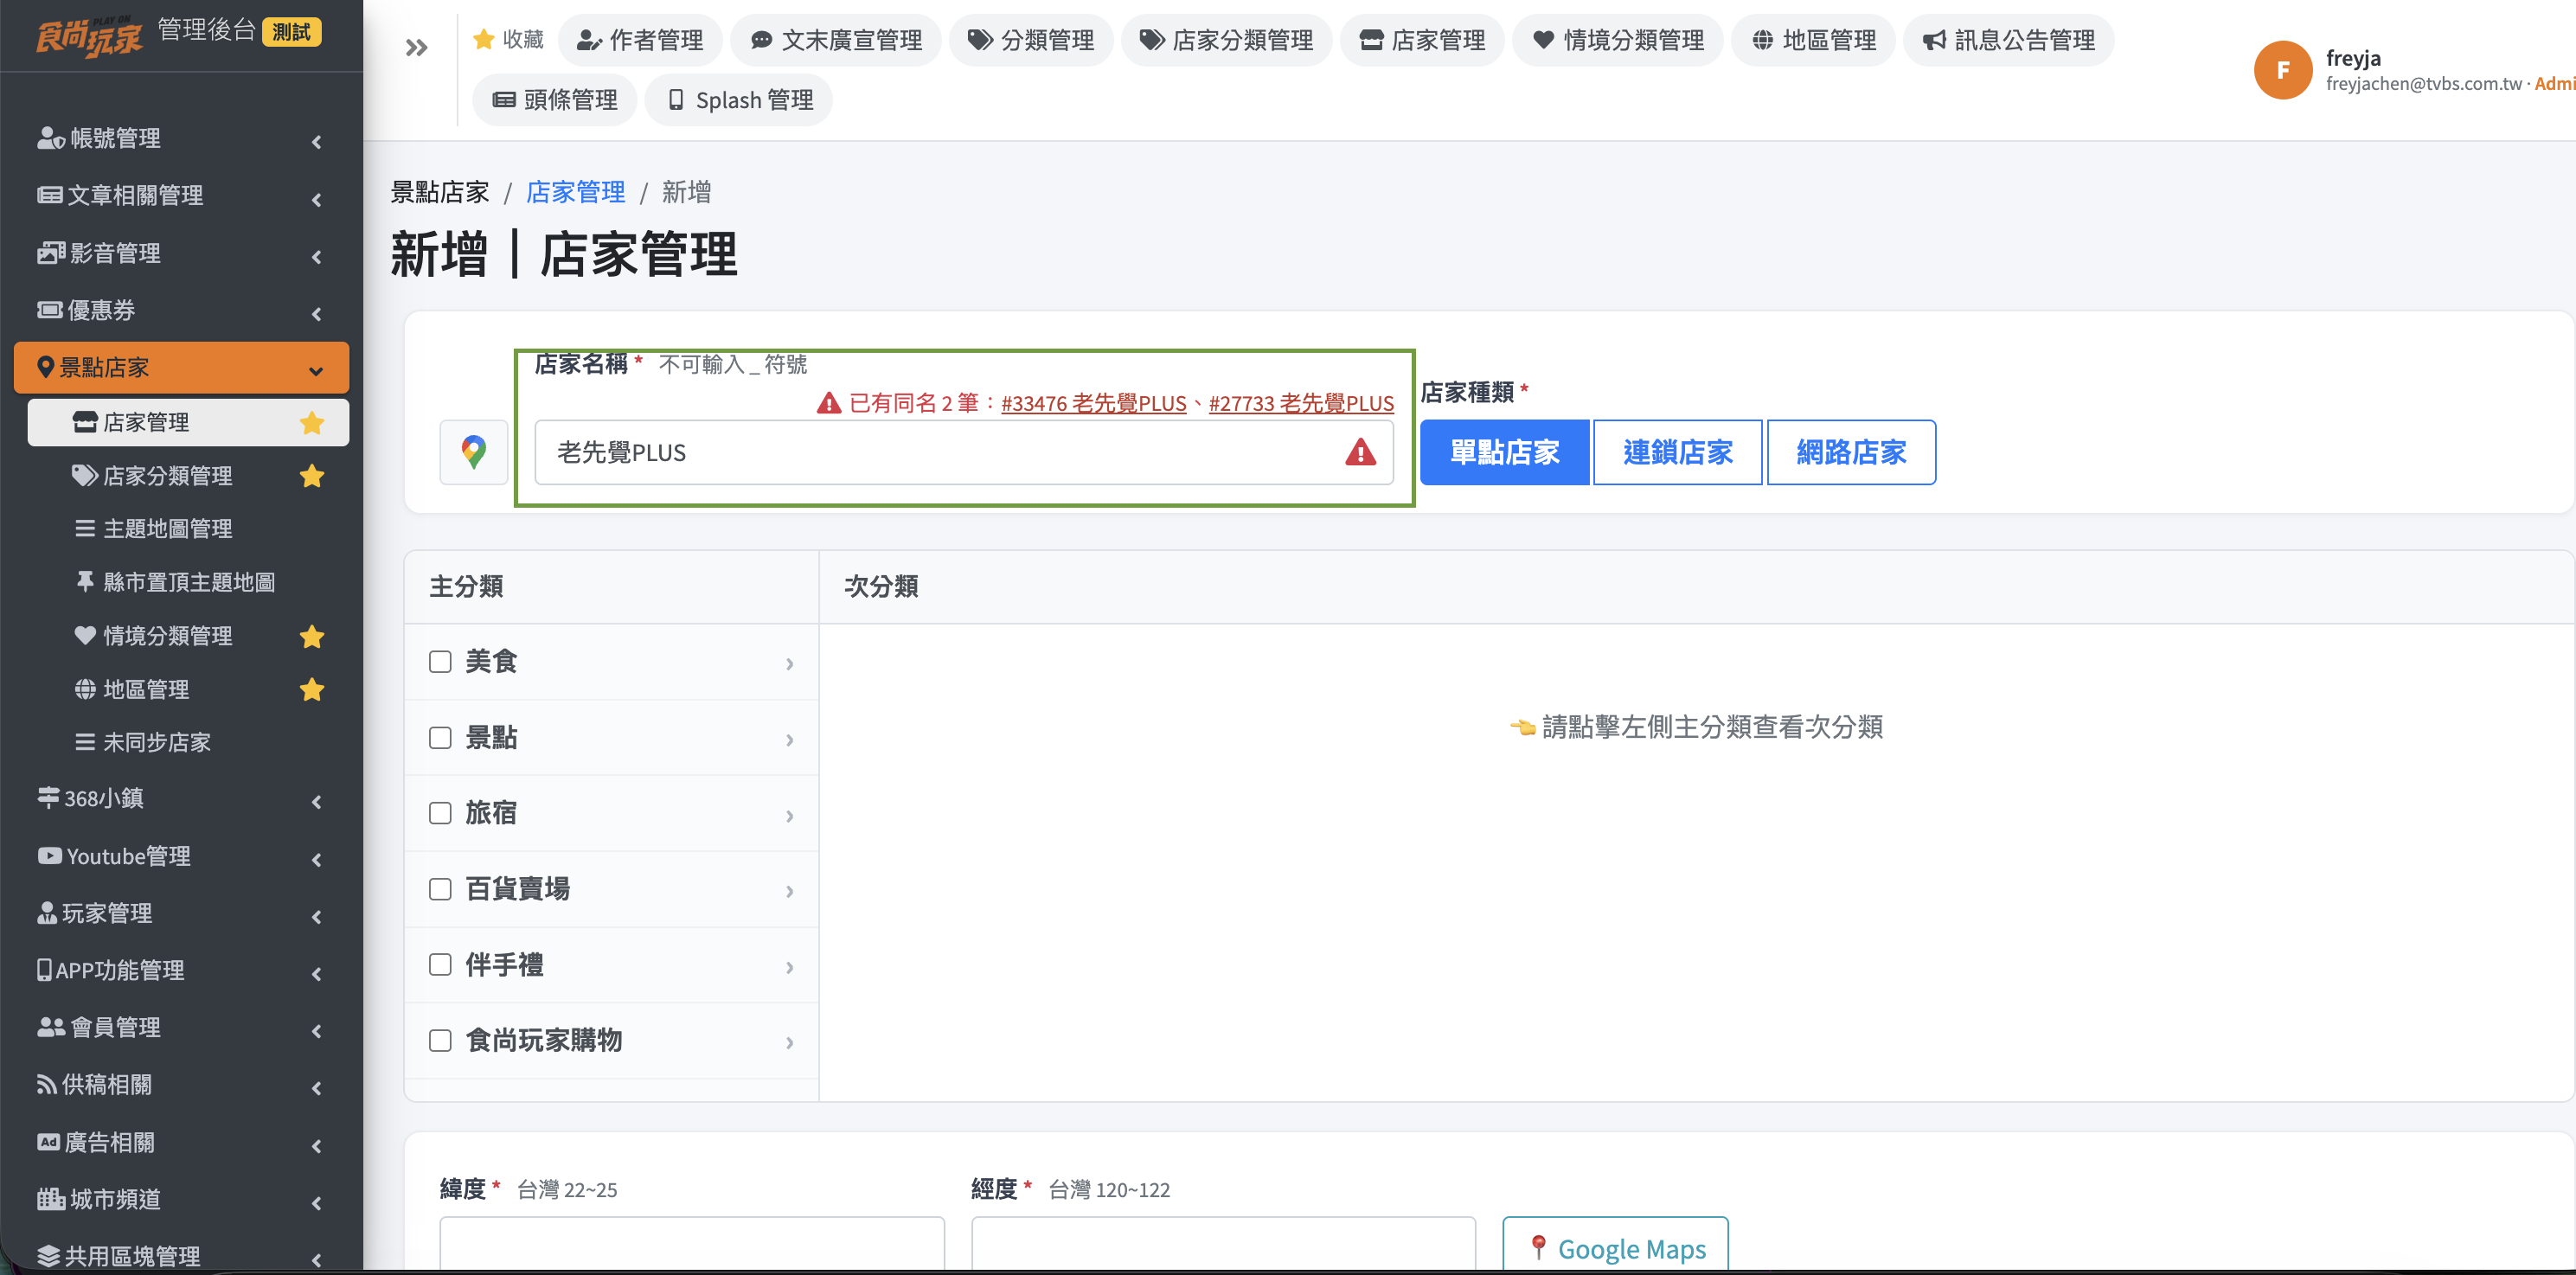Click the Google Maps button near coordinates

pos(1615,1246)
